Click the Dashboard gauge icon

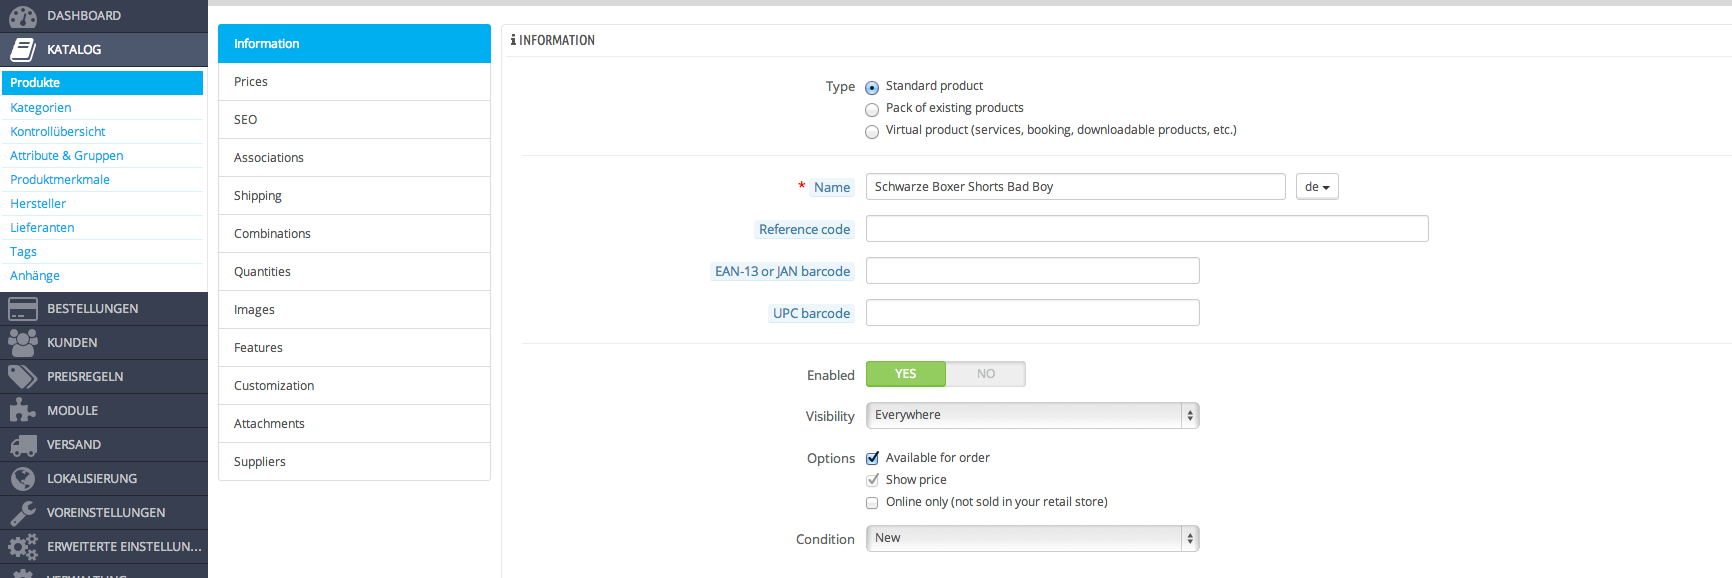pos(22,16)
